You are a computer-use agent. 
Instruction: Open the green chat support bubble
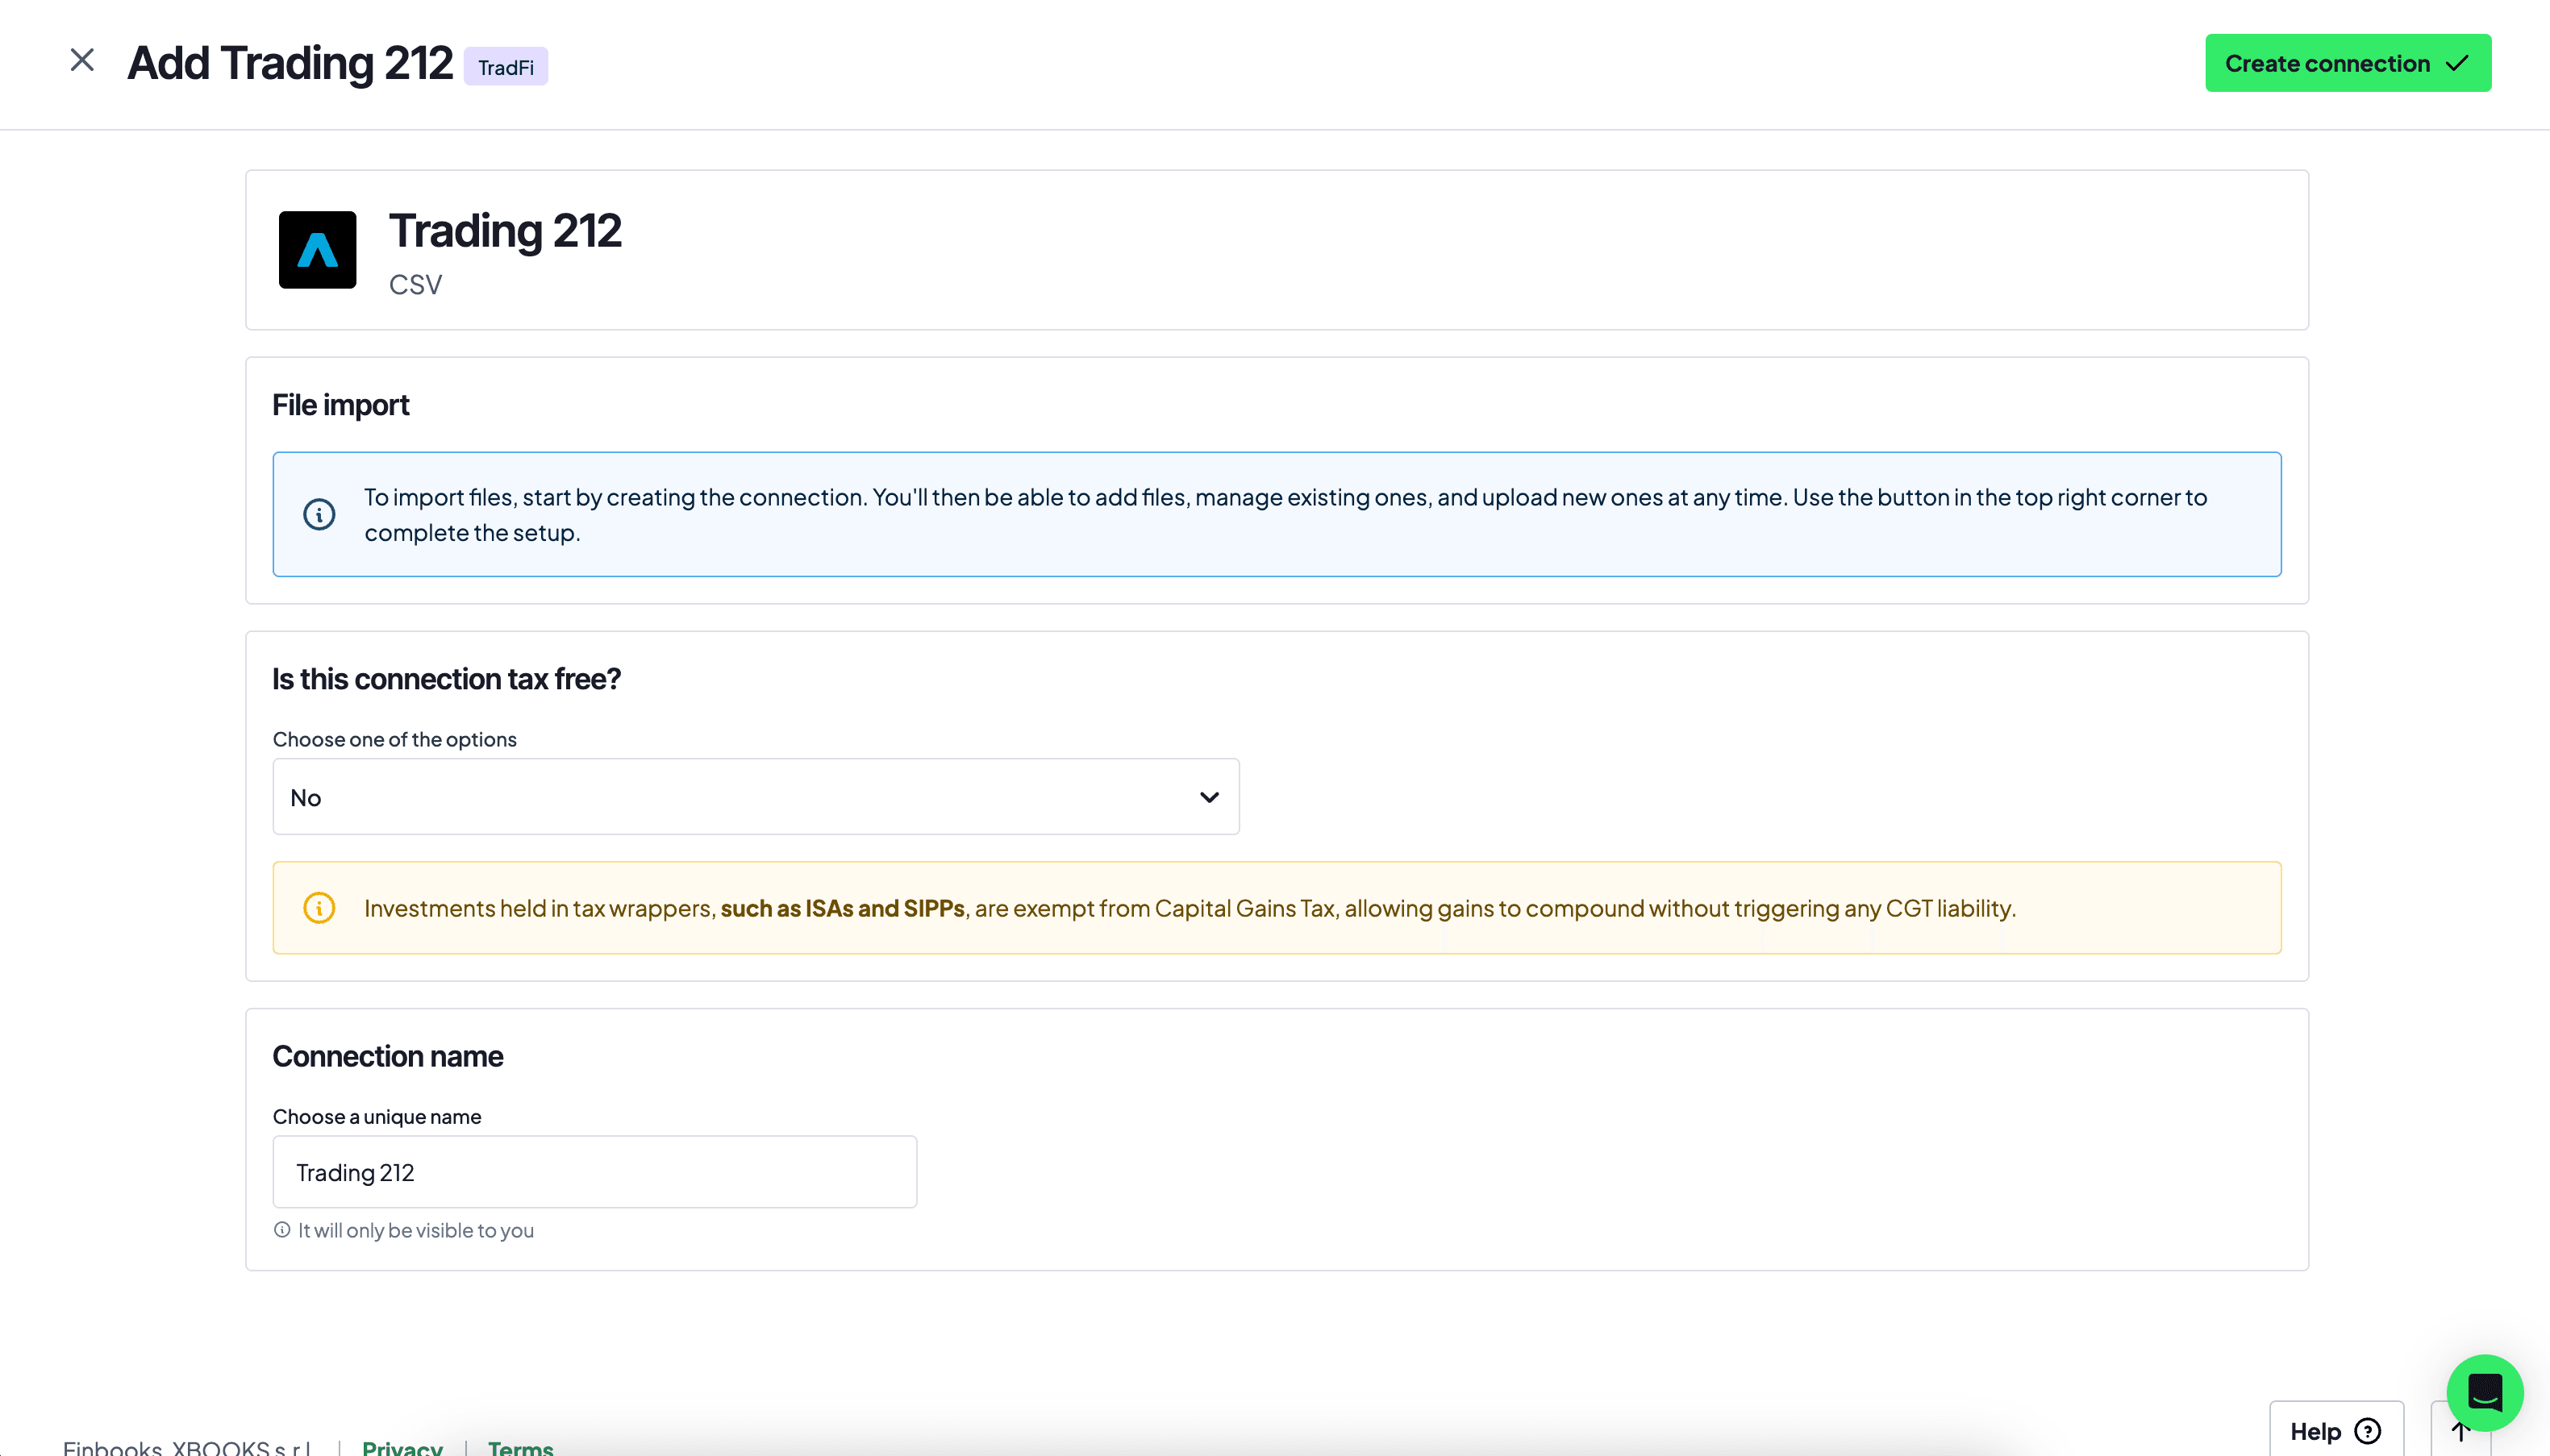2485,1393
